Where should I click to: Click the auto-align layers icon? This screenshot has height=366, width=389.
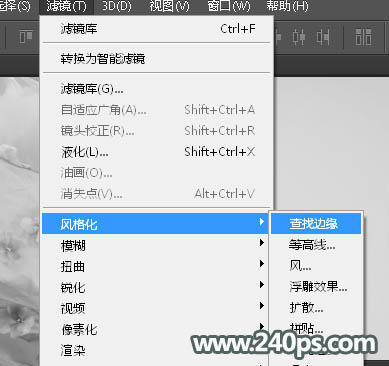tap(363, 36)
